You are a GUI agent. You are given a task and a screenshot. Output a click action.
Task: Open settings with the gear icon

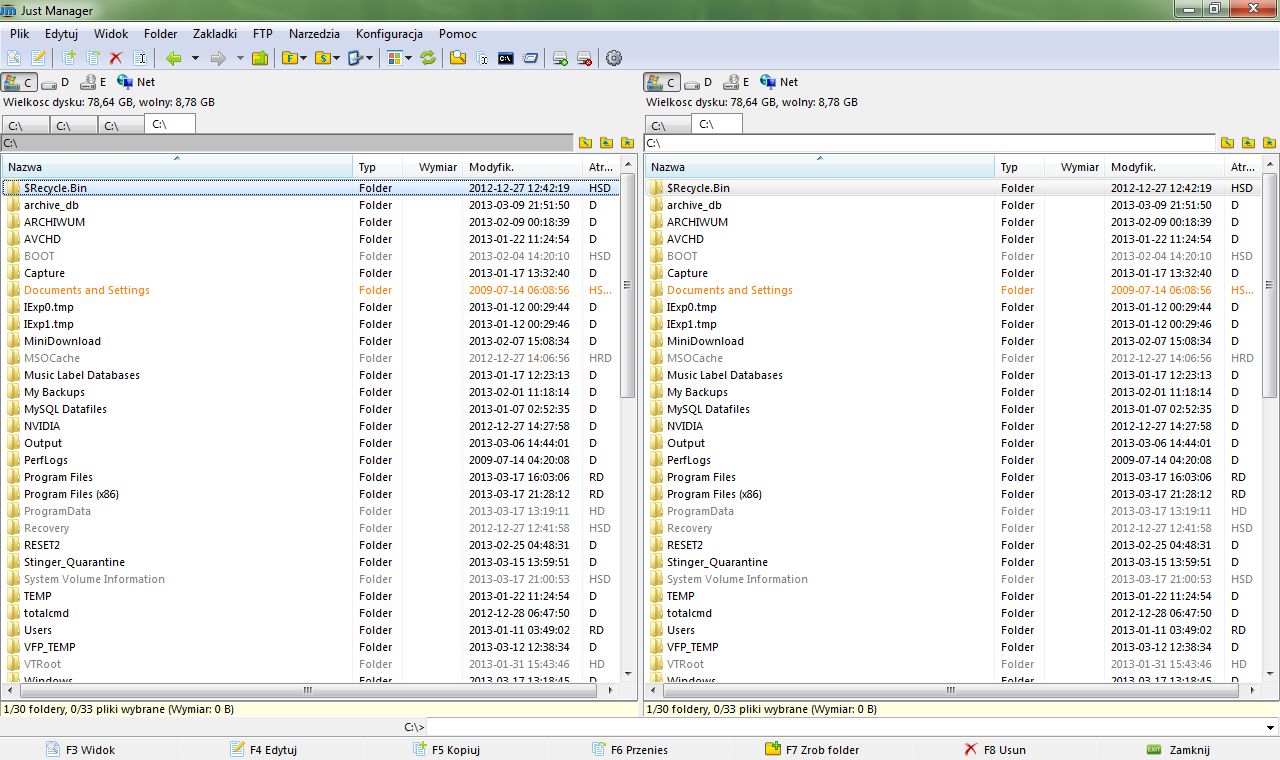(614, 58)
